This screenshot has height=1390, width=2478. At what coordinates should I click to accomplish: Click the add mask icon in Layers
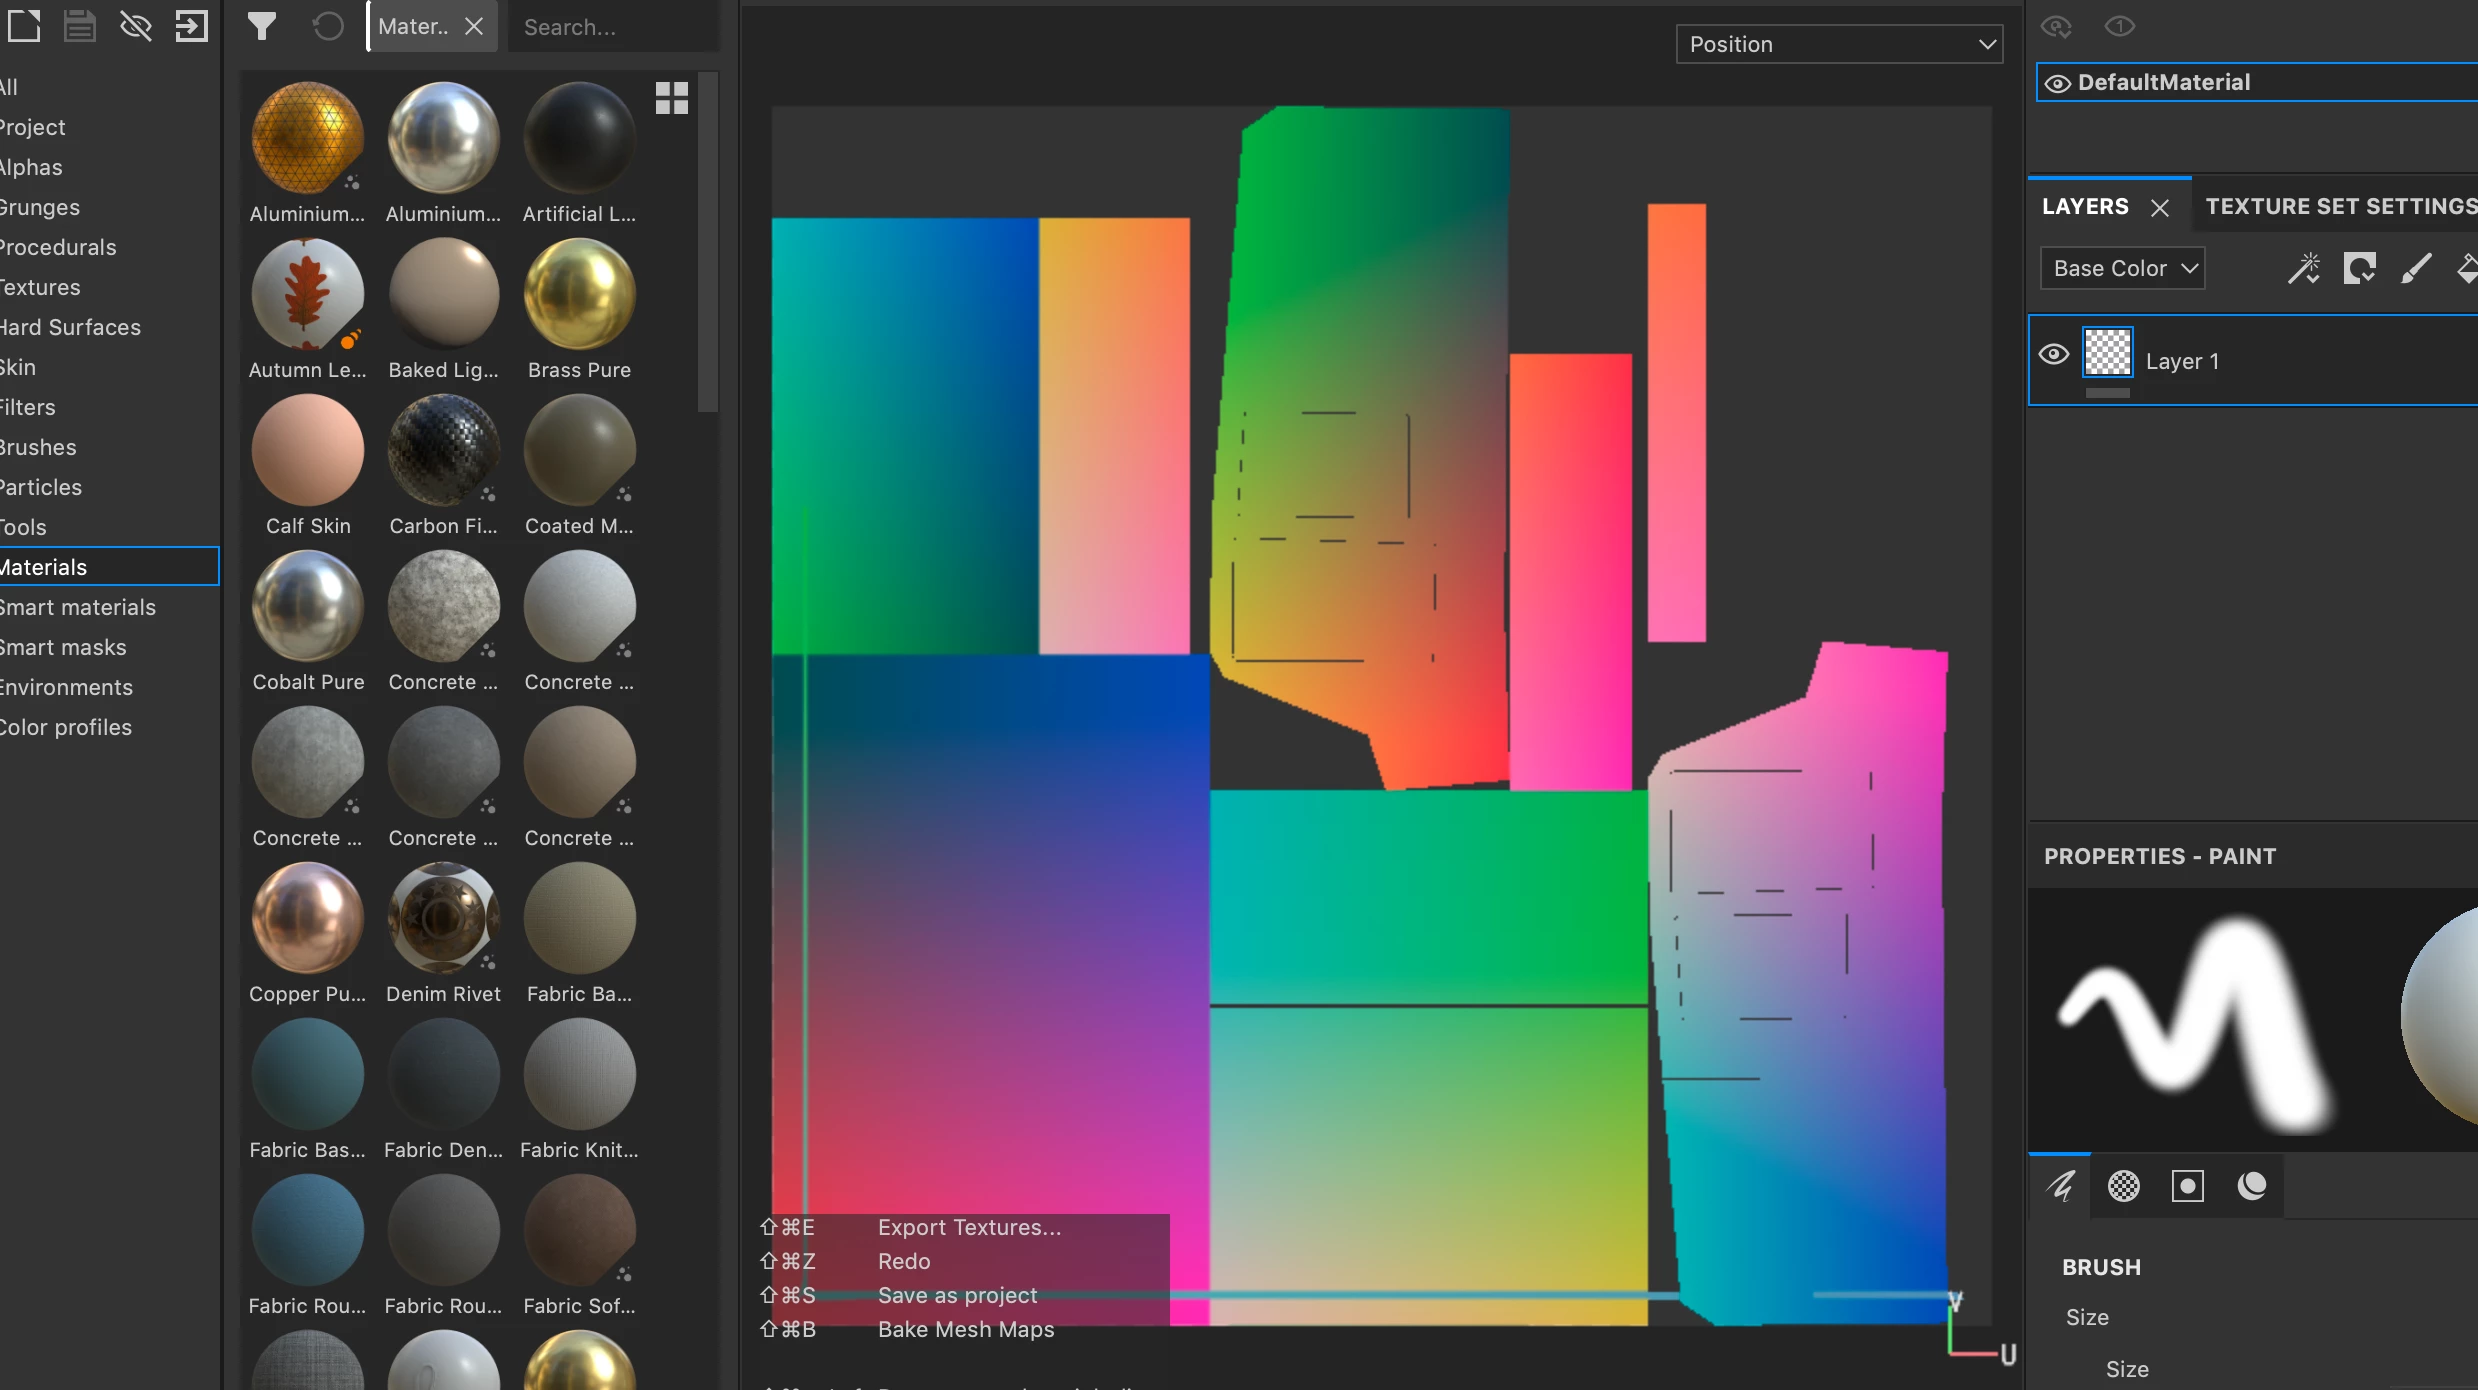pyautogui.click(x=2359, y=268)
